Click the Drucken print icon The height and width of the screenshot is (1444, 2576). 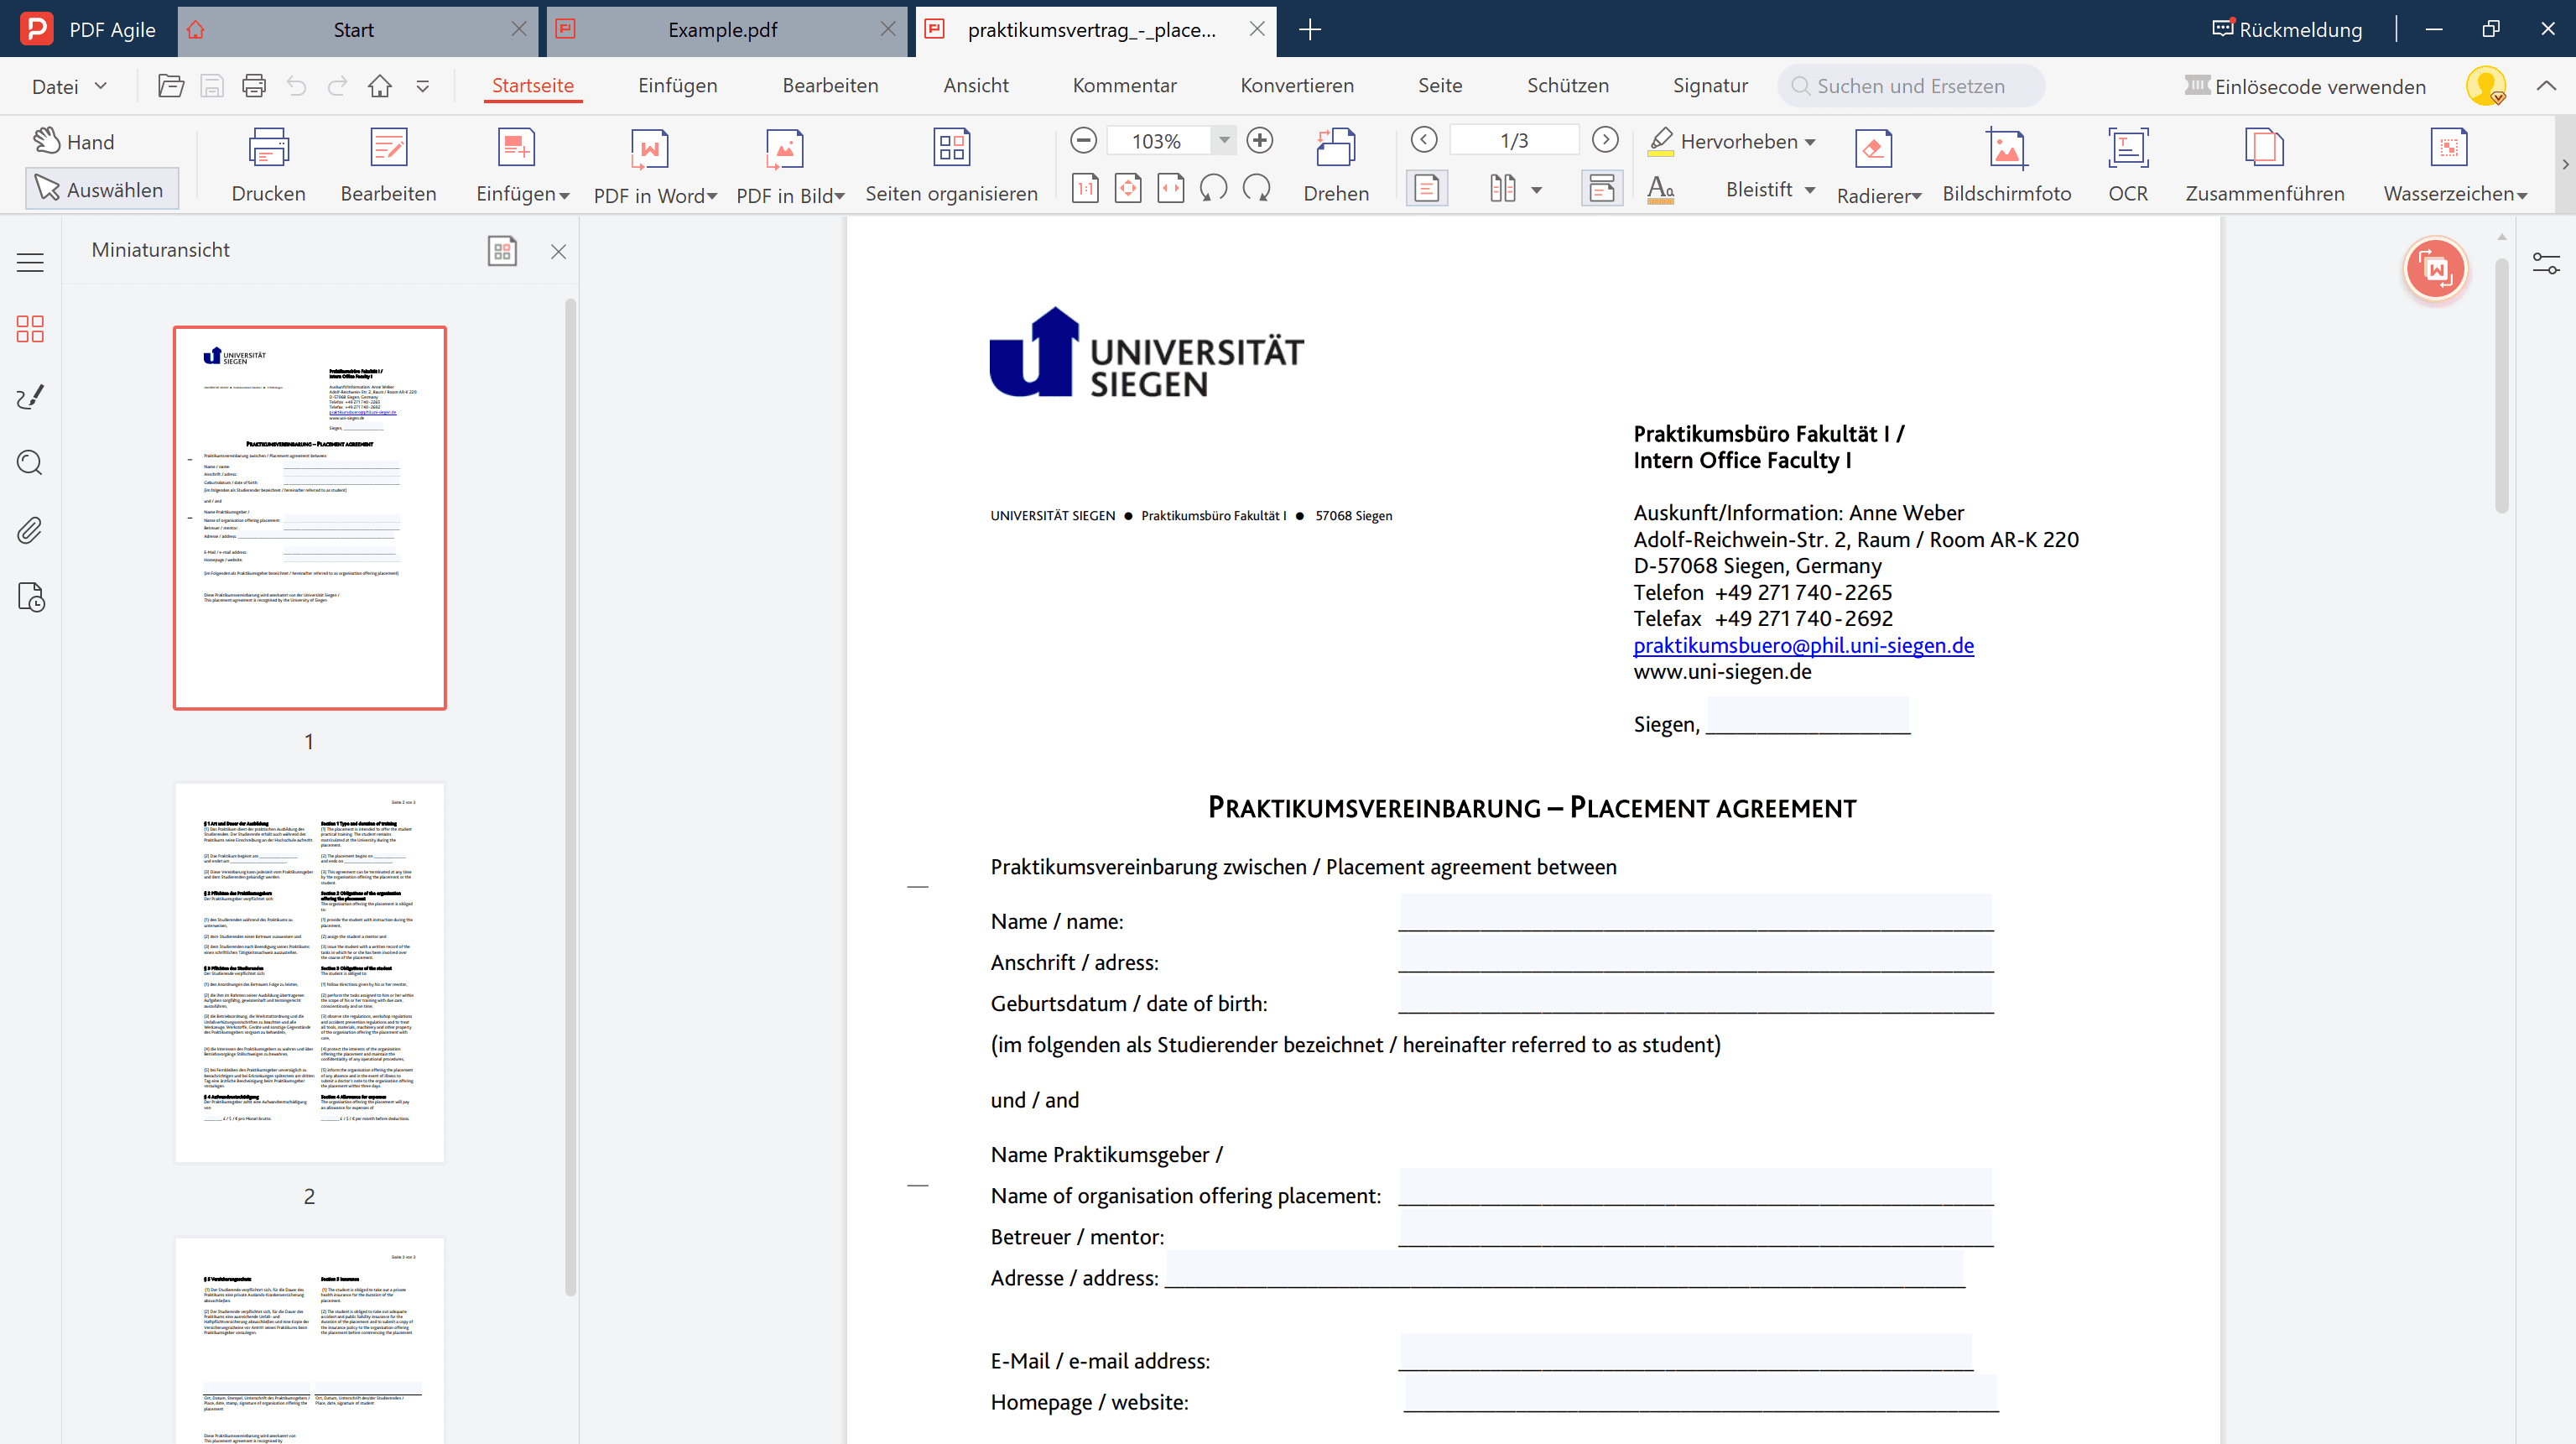click(x=268, y=148)
